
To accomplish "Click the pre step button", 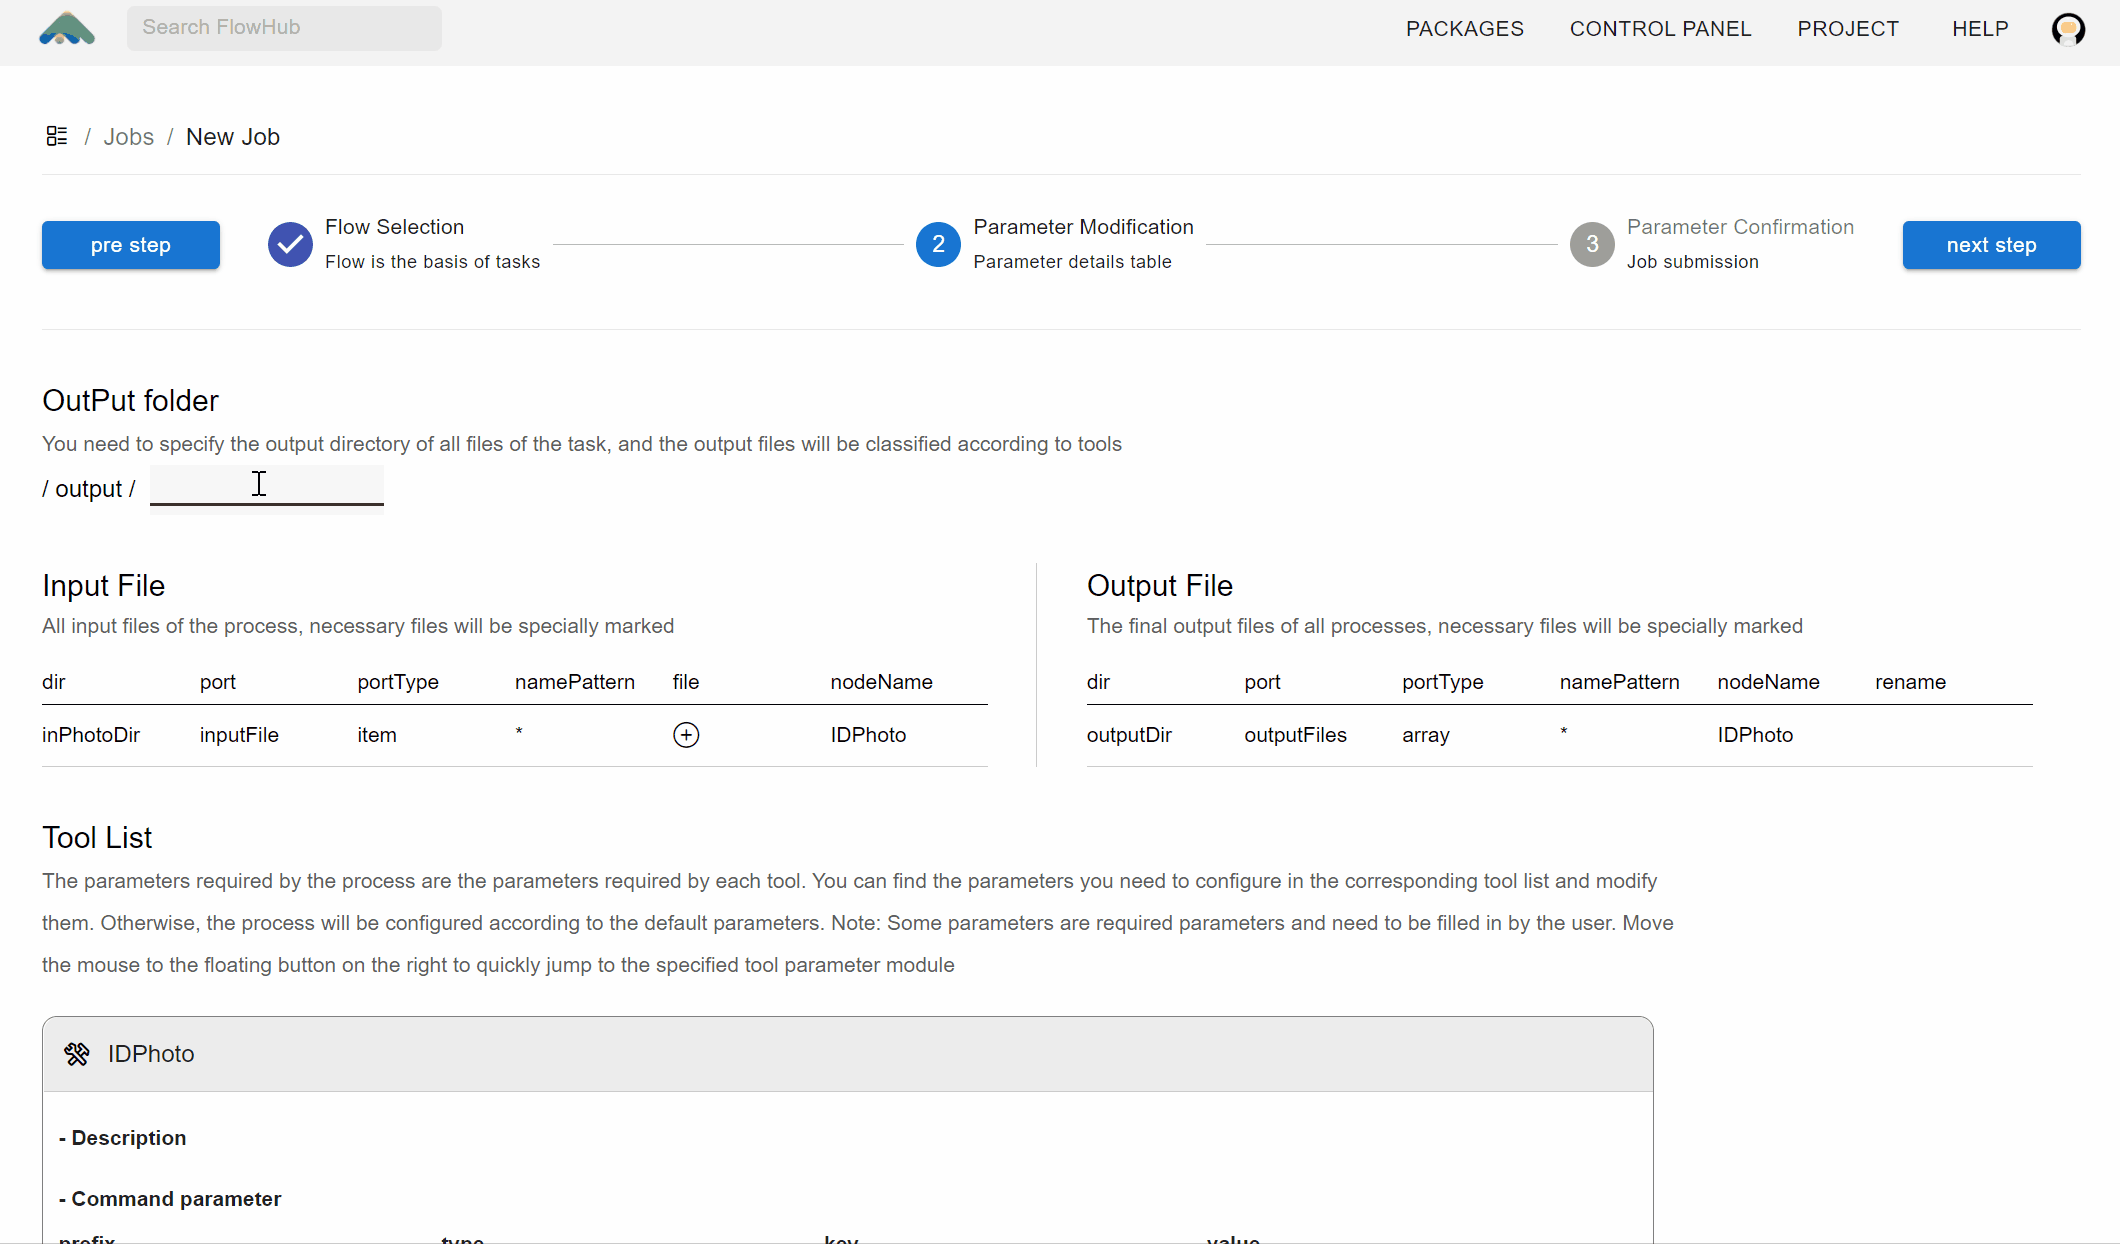I will [x=131, y=245].
